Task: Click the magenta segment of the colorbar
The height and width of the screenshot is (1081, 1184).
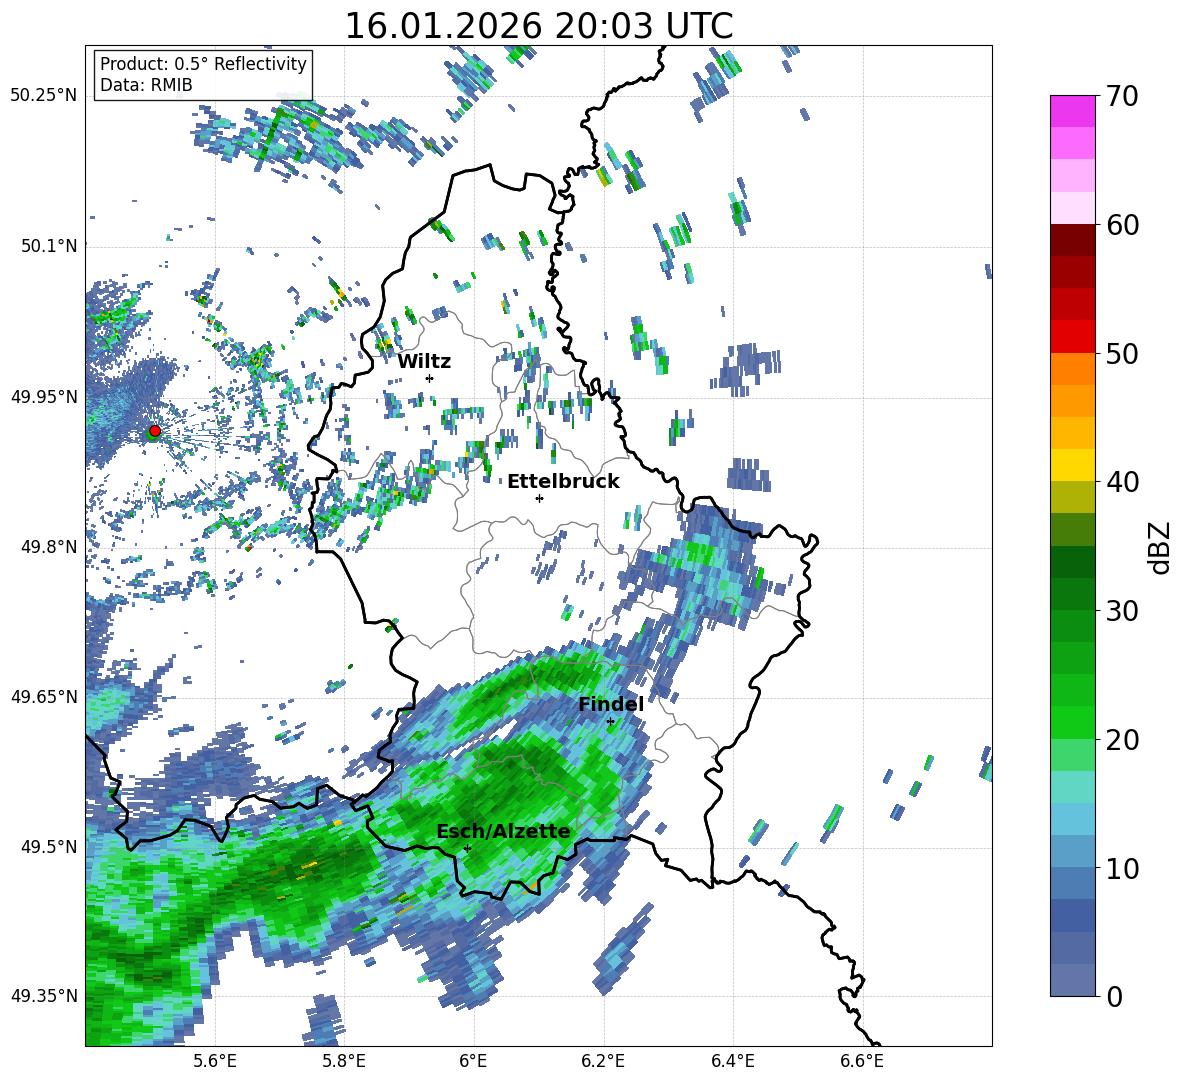Action: click(1072, 112)
